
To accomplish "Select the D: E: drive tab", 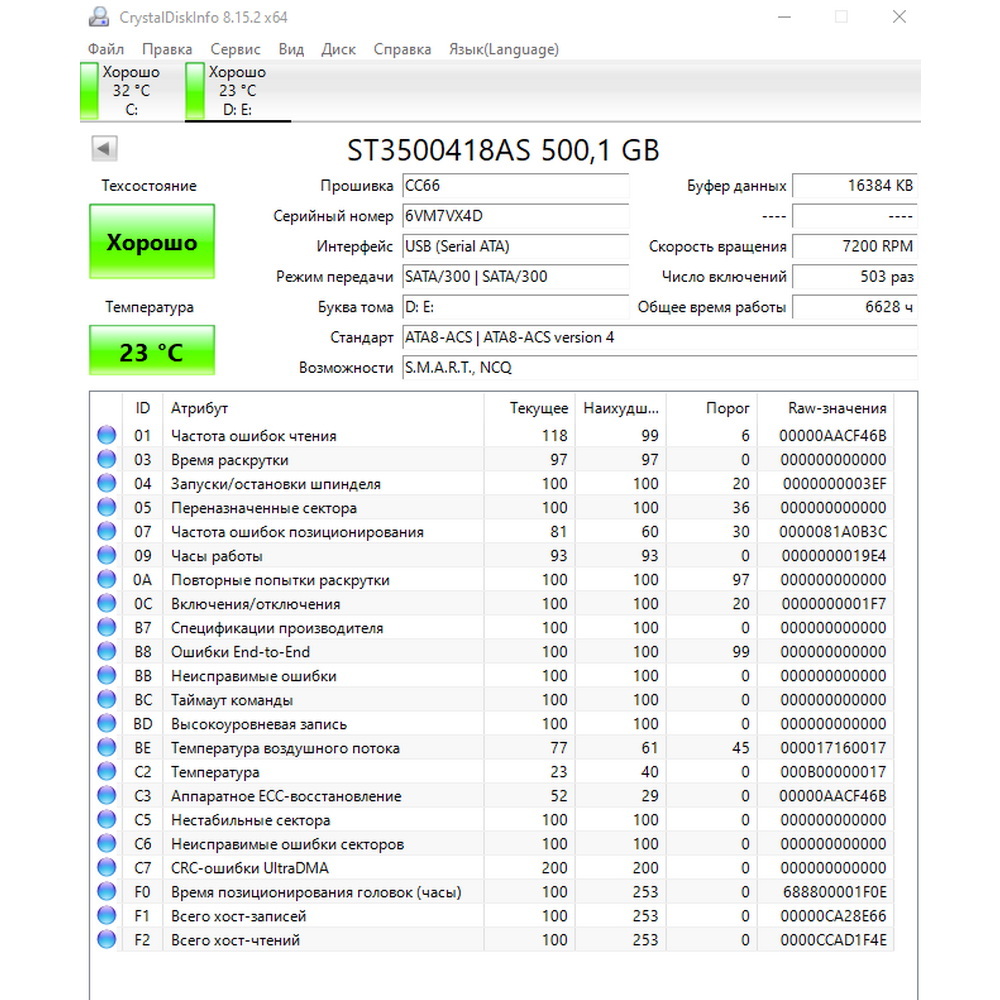I will [237, 91].
